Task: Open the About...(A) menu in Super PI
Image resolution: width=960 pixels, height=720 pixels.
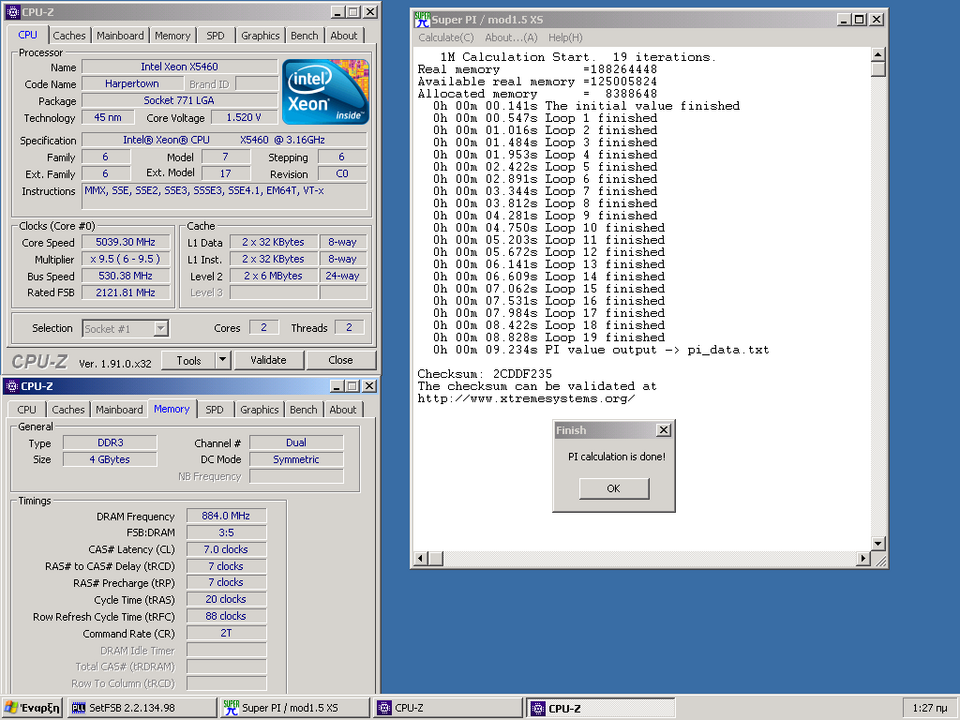Action: tap(511, 37)
